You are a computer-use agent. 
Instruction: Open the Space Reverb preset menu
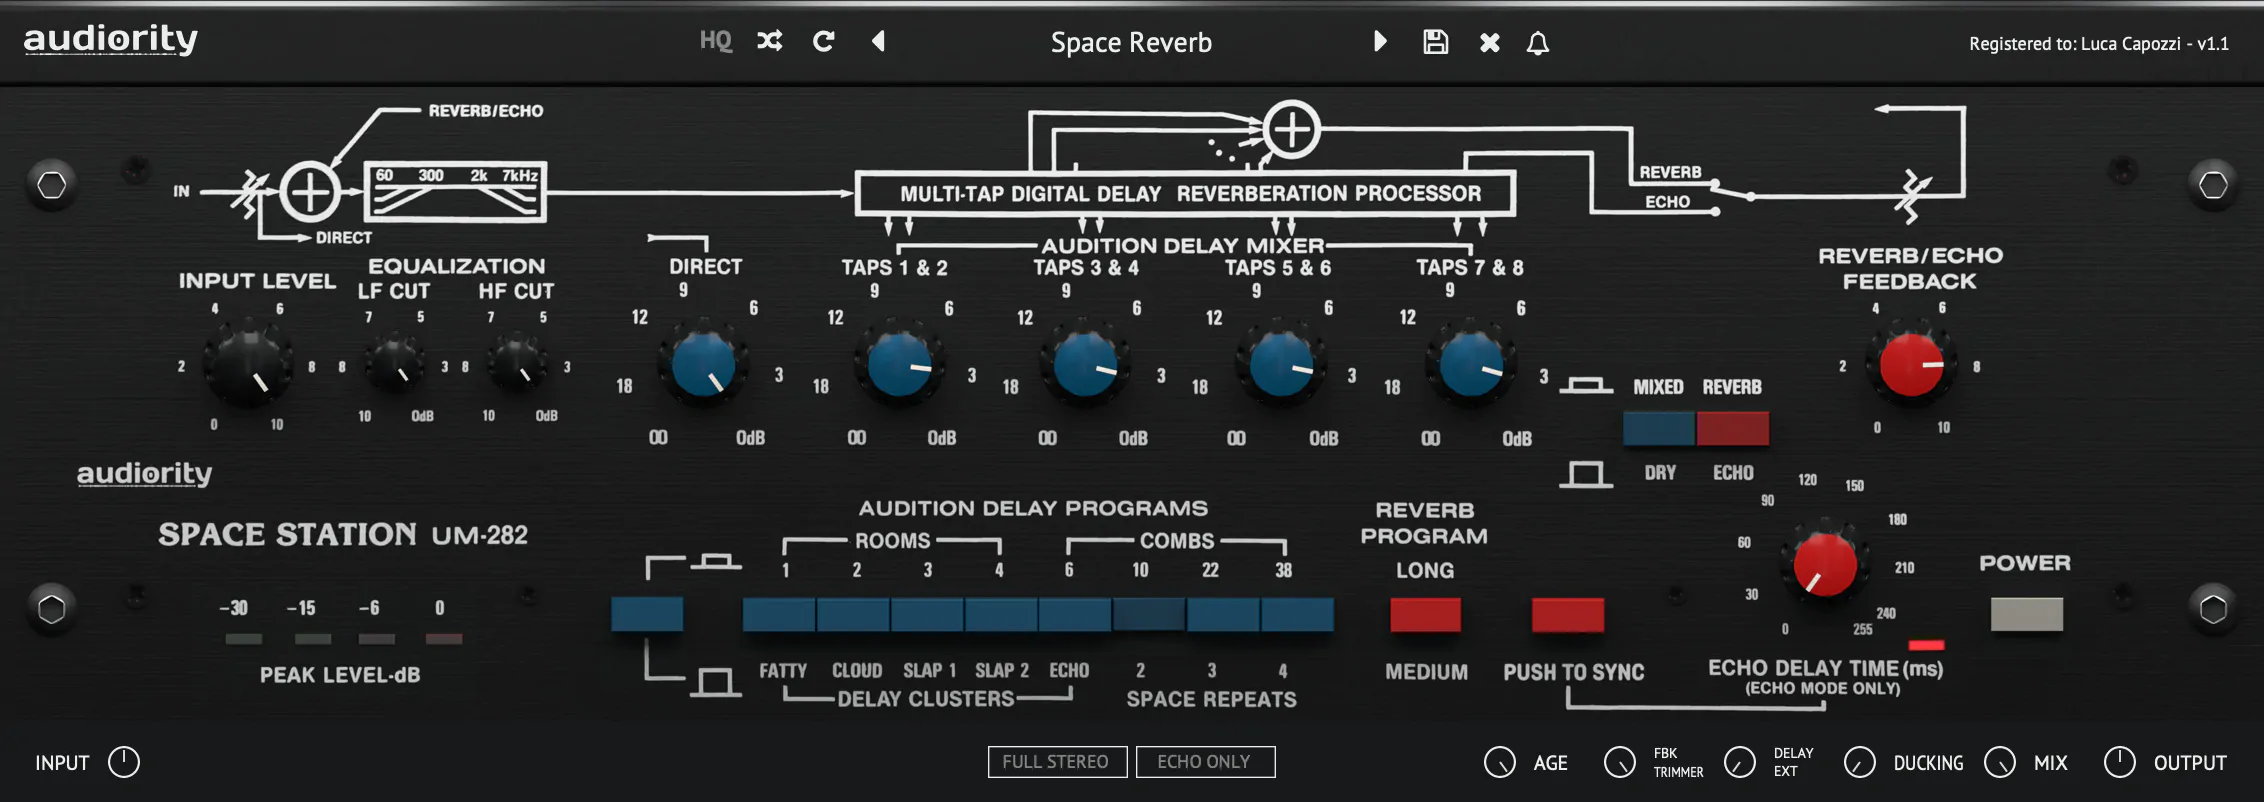(1130, 42)
